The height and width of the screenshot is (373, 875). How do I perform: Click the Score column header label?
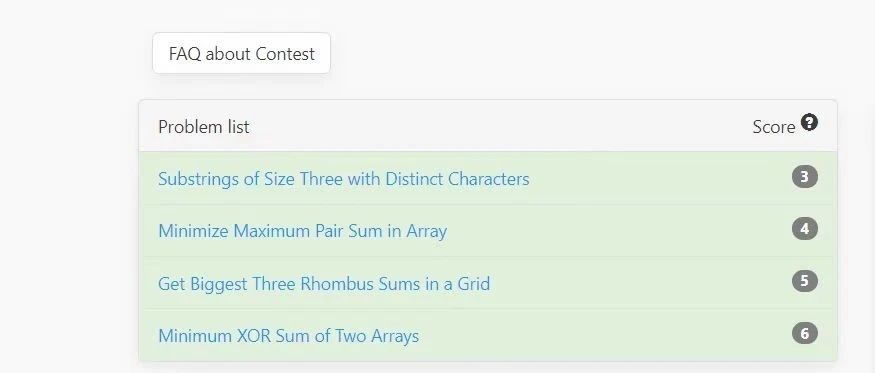(x=773, y=127)
